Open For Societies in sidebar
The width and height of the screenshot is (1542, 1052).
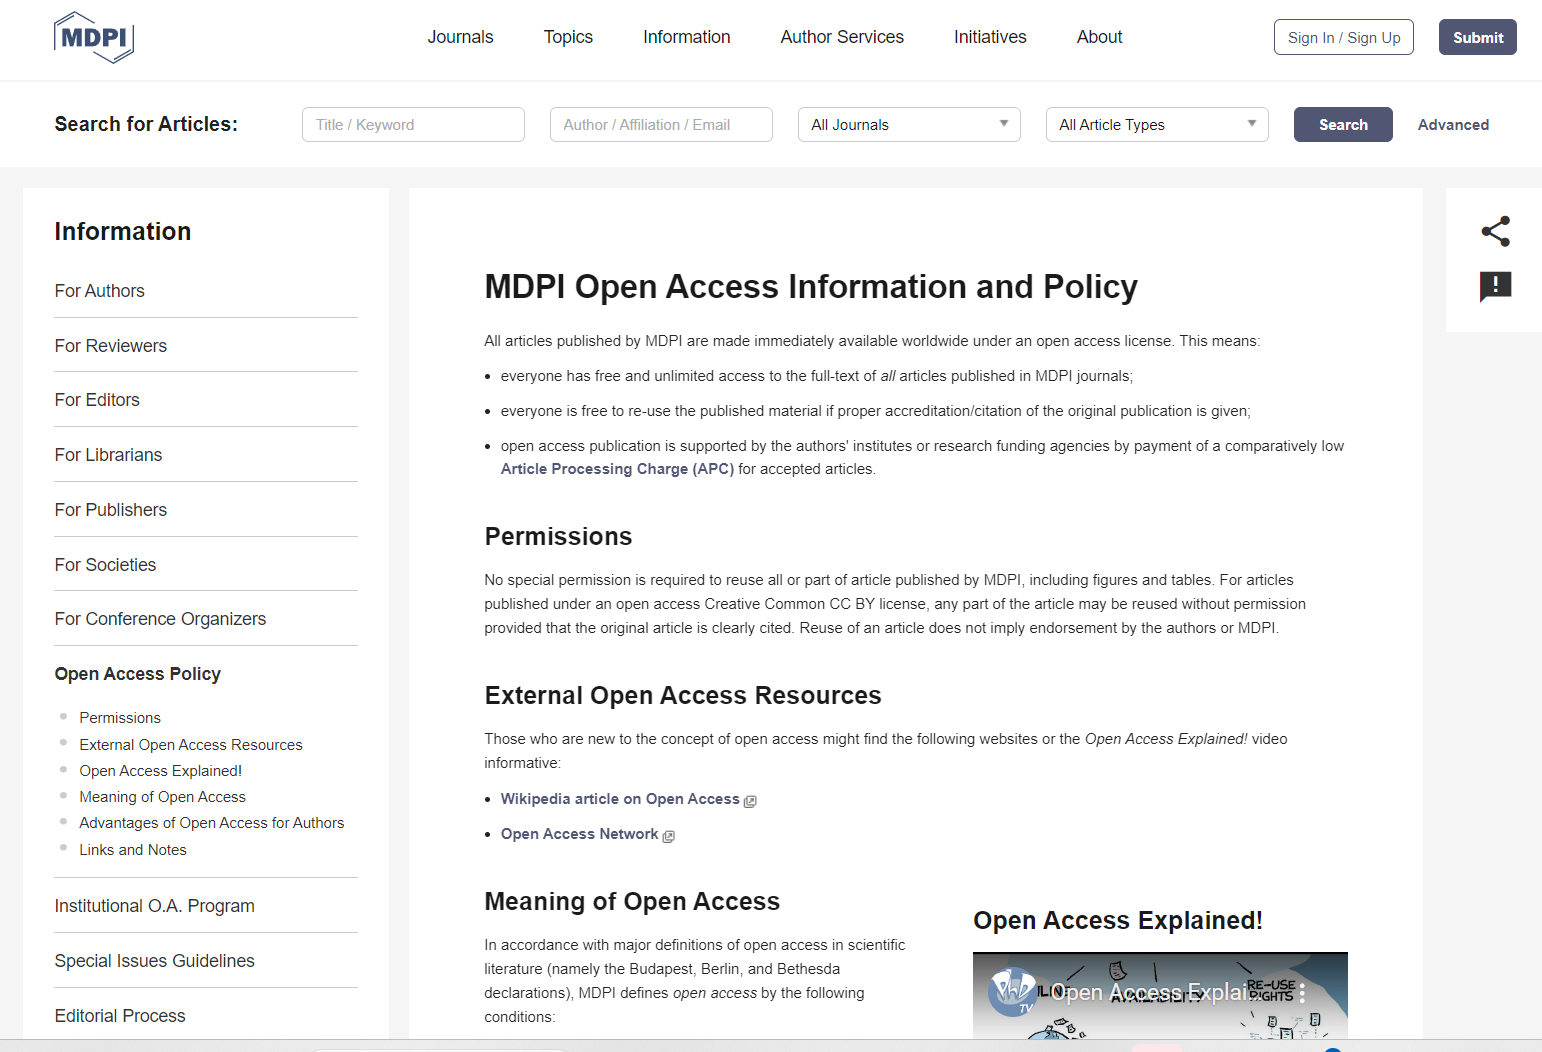(x=105, y=565)
